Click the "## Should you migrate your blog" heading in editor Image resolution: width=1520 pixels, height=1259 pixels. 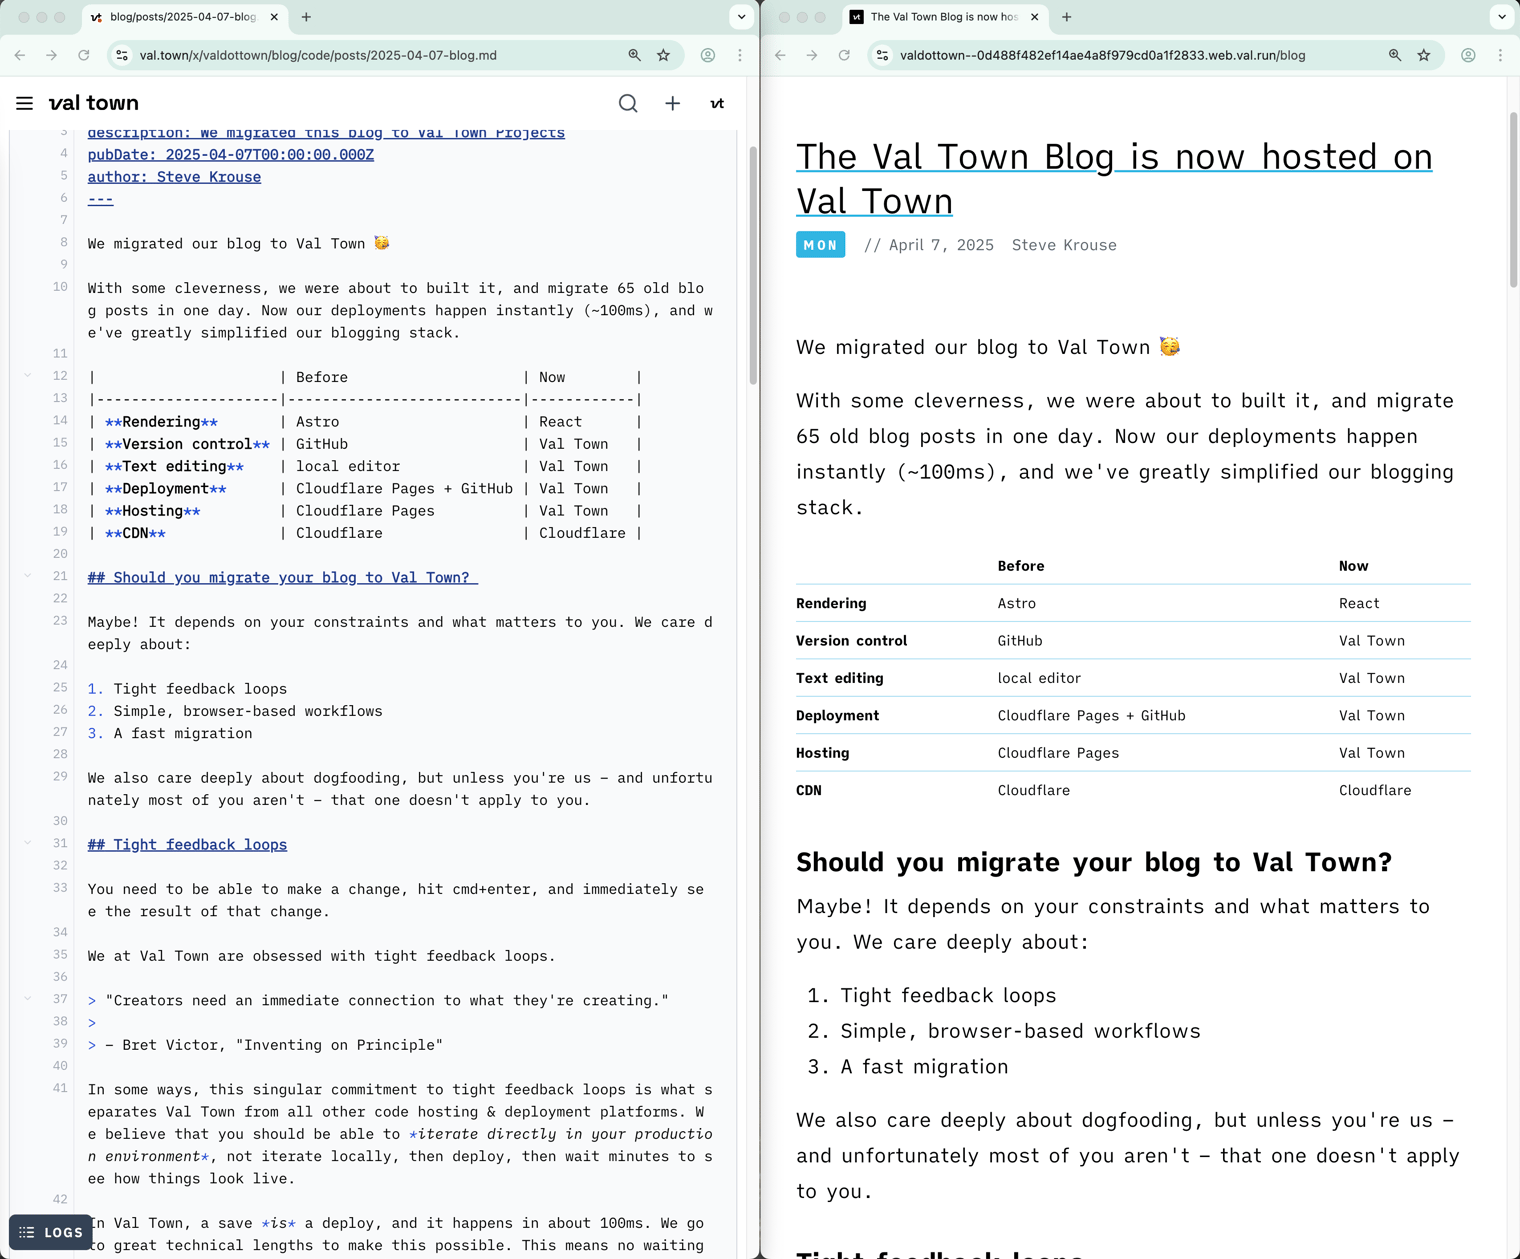click(282, 577)
